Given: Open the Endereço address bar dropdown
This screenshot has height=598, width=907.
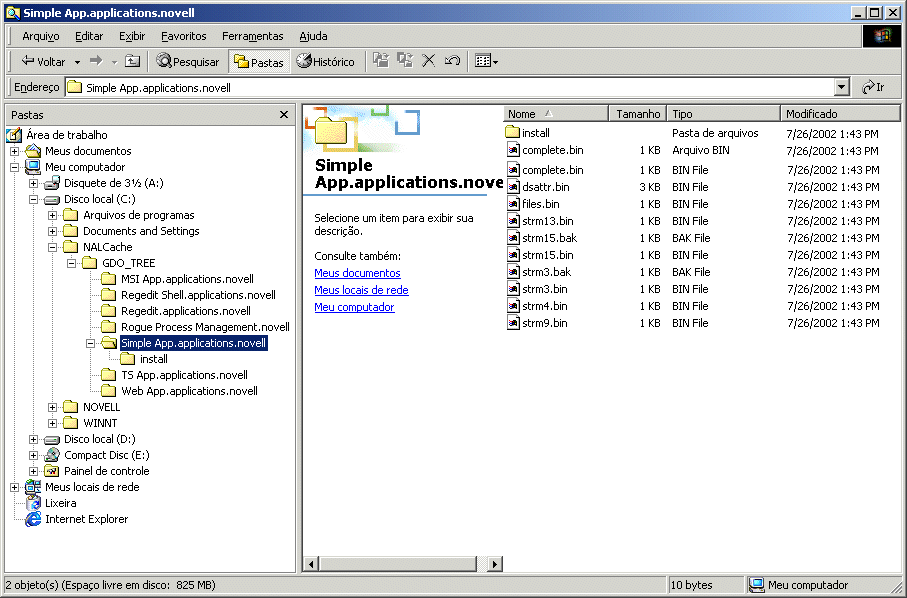Looking at the screenshot, I should pyautogui.click(x=841, y=87).
